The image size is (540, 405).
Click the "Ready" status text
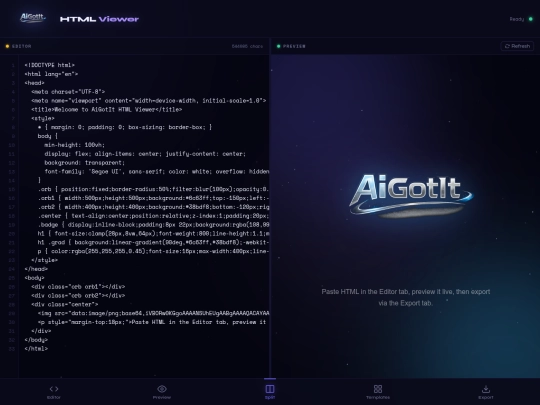pyautogui.click(x=517, y=19)
